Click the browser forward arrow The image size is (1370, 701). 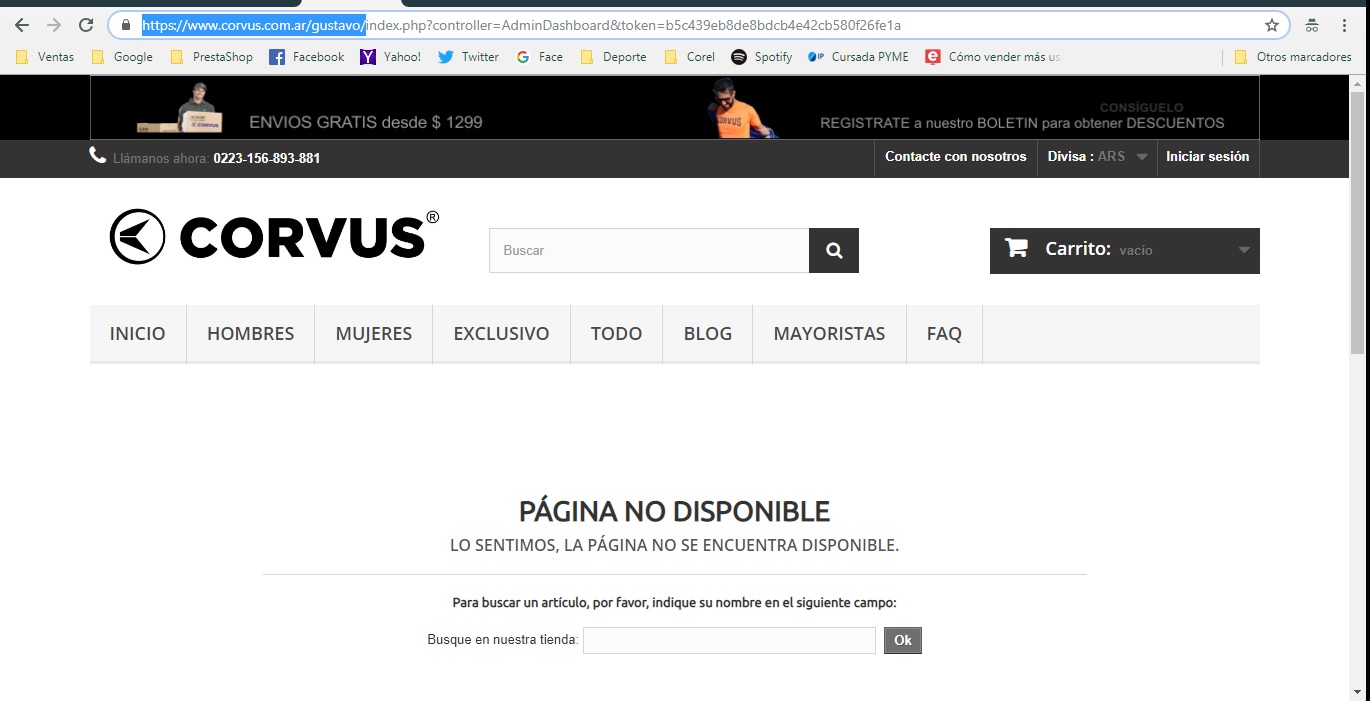tap(54, 25)
